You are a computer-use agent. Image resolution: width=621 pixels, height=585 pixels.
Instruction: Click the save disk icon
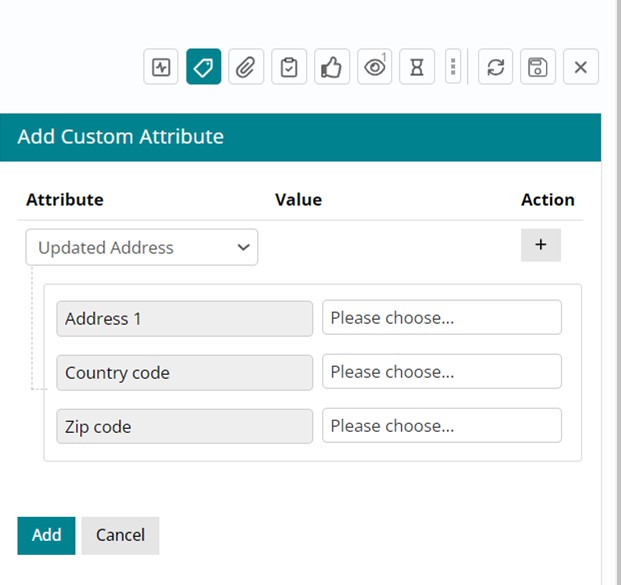(x=538, y=68)
